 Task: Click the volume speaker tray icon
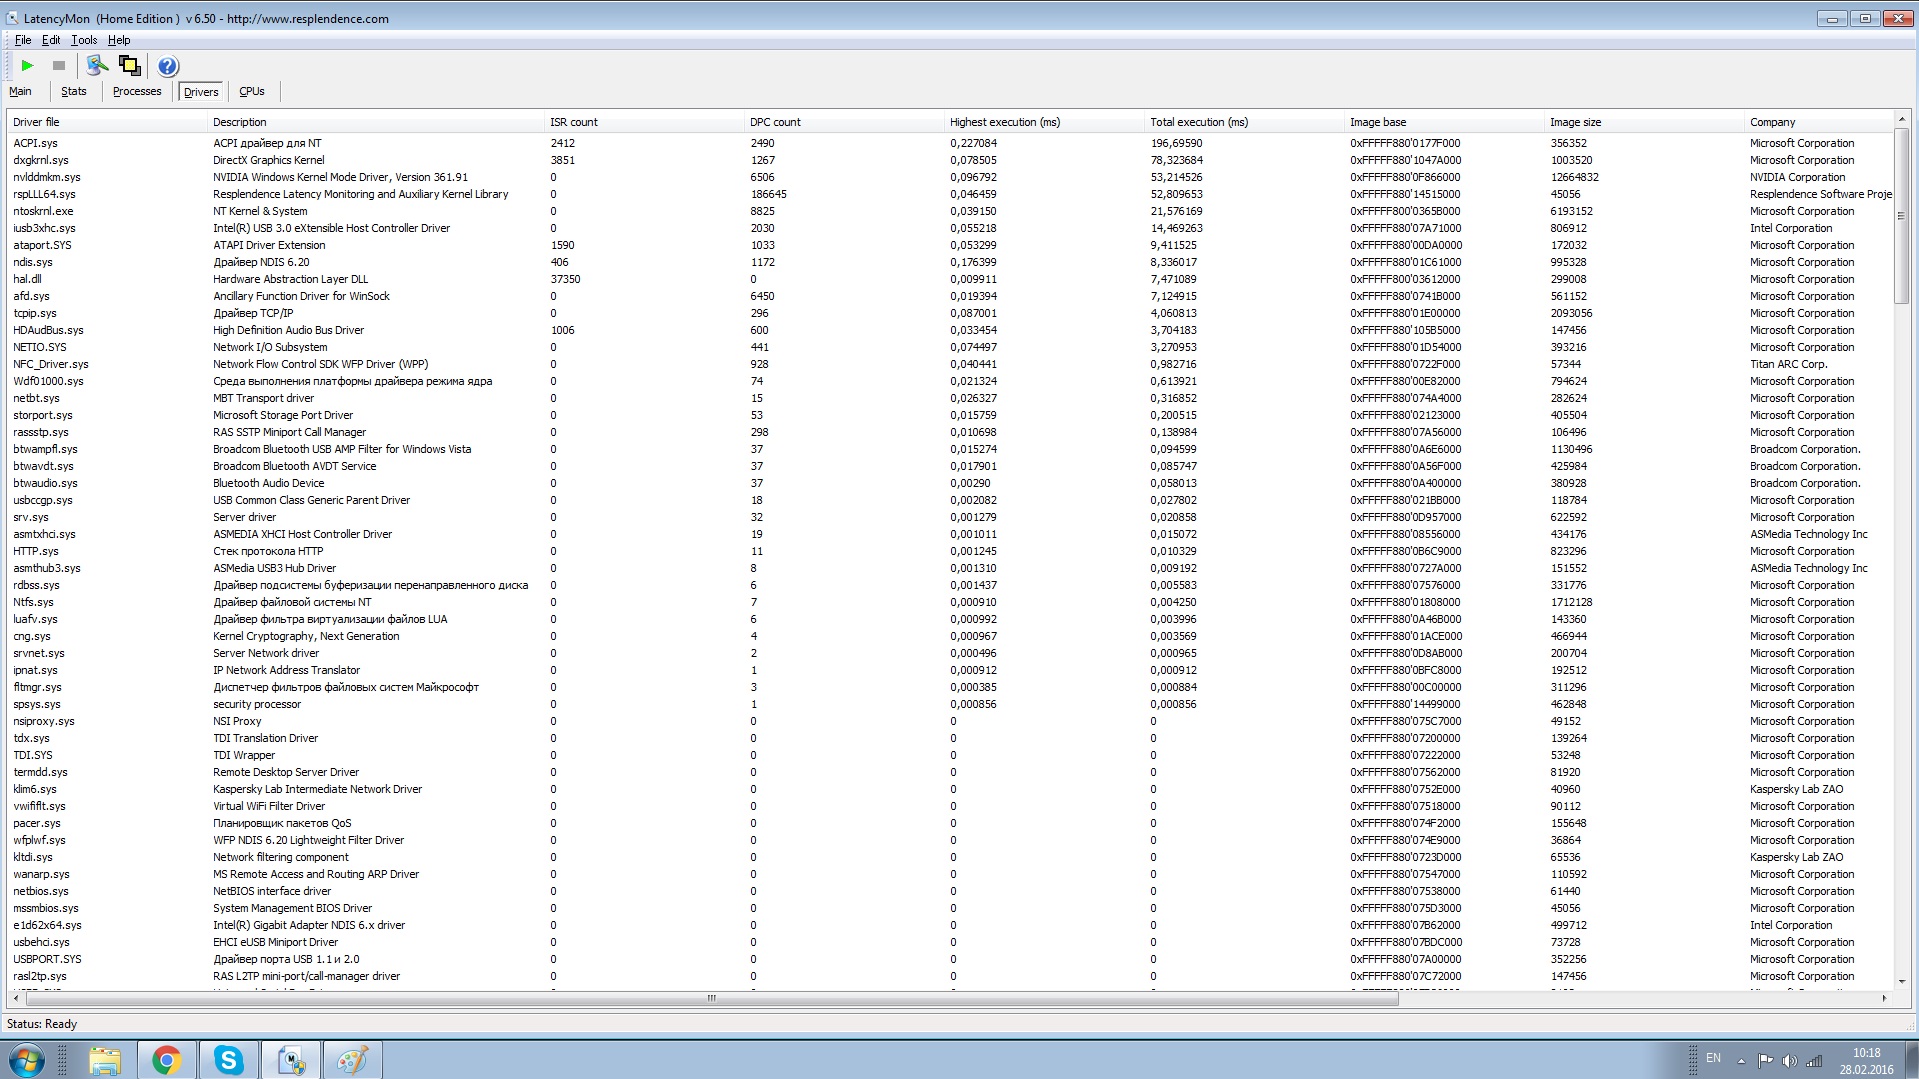1789,1061
